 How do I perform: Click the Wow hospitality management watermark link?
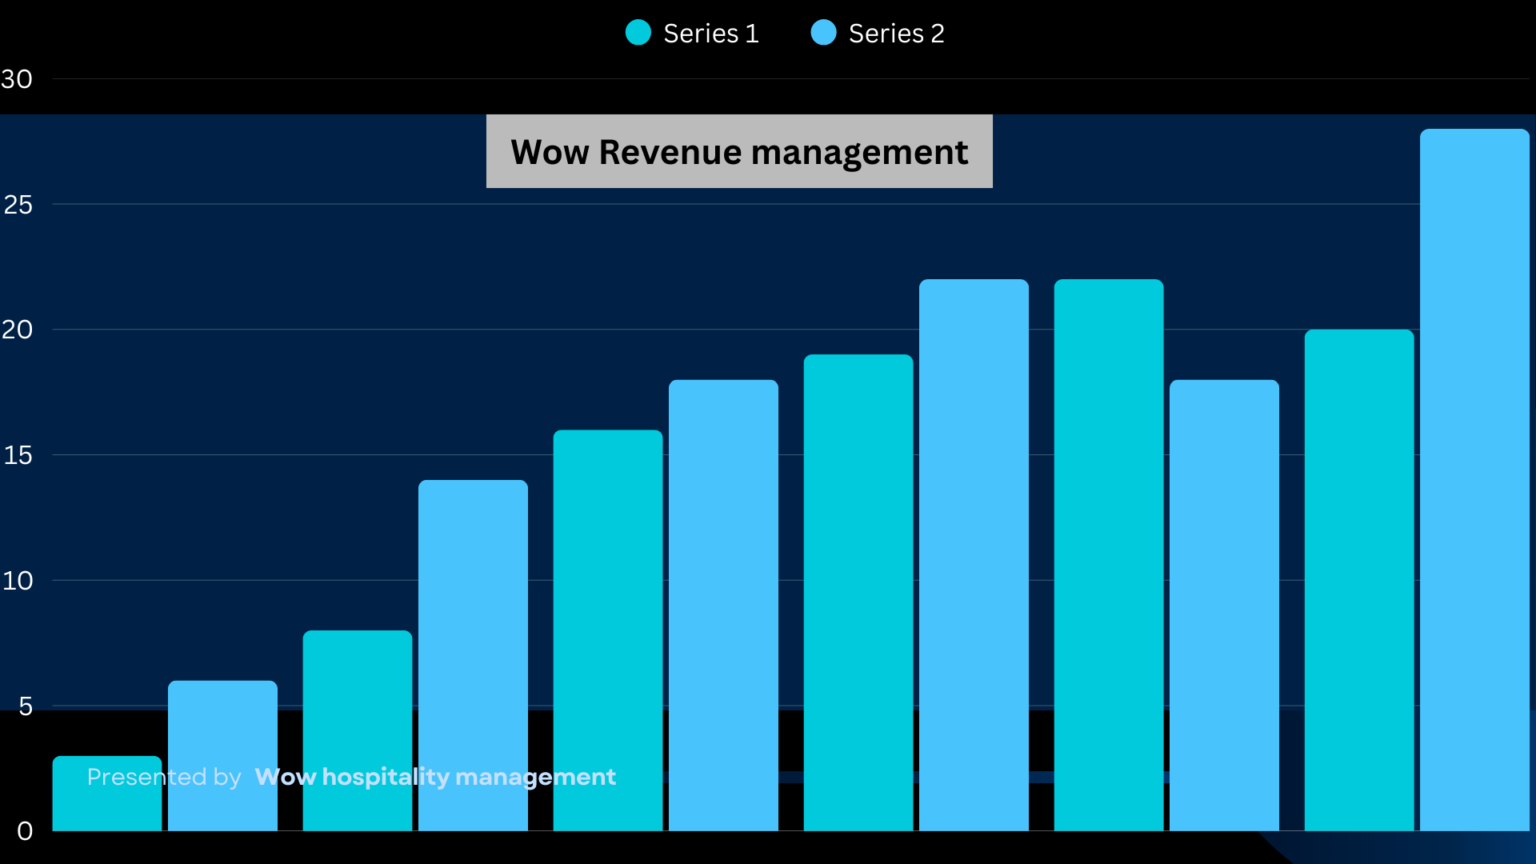[435, 776]
